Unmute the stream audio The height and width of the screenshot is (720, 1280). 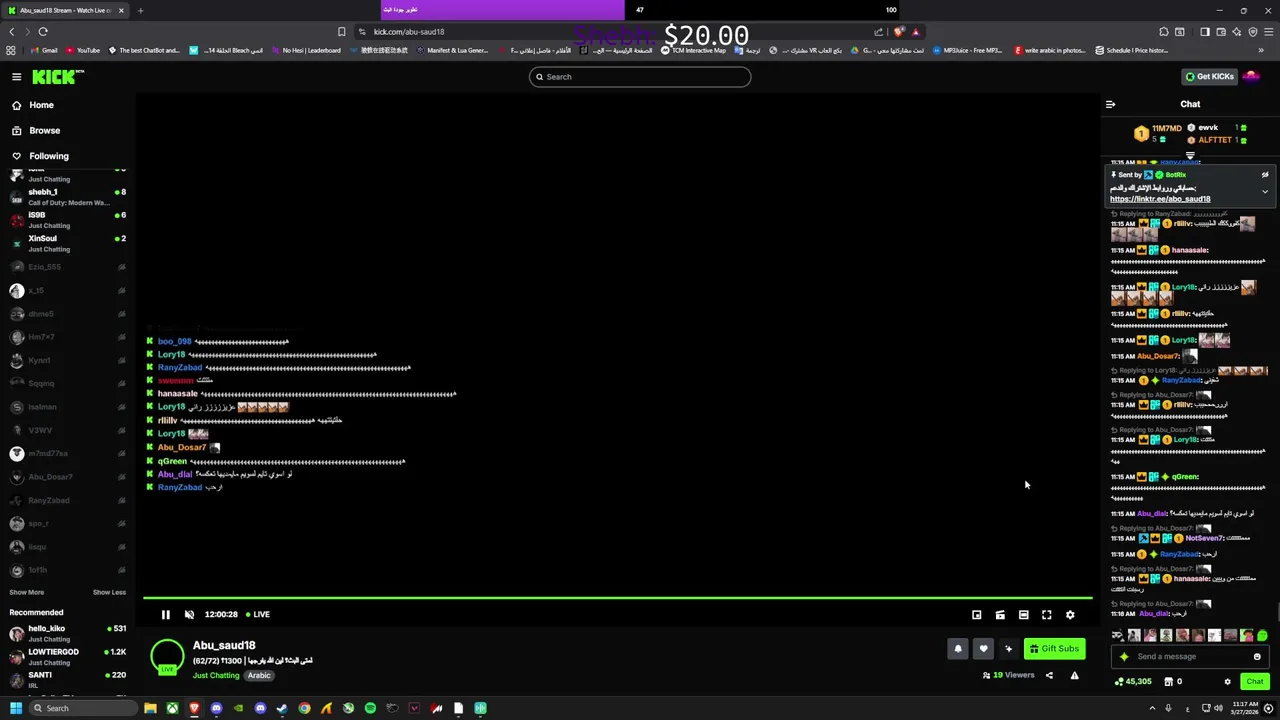click(x=189, y=615)
